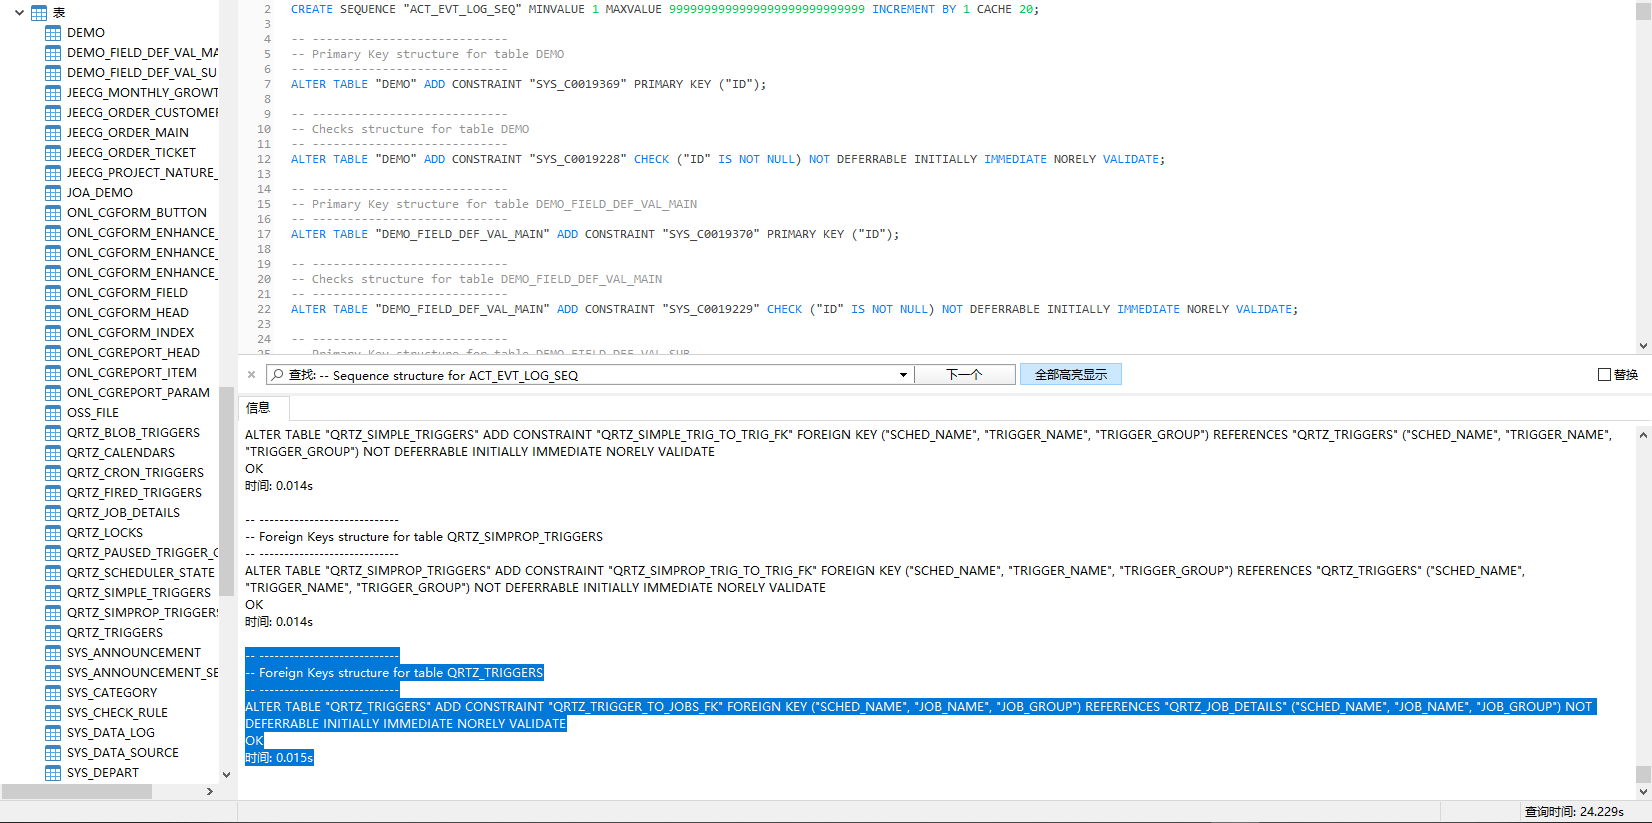Enable the 替换 replace checkbox
This screenshot has height=823, width=1652.
(1604, 375)
